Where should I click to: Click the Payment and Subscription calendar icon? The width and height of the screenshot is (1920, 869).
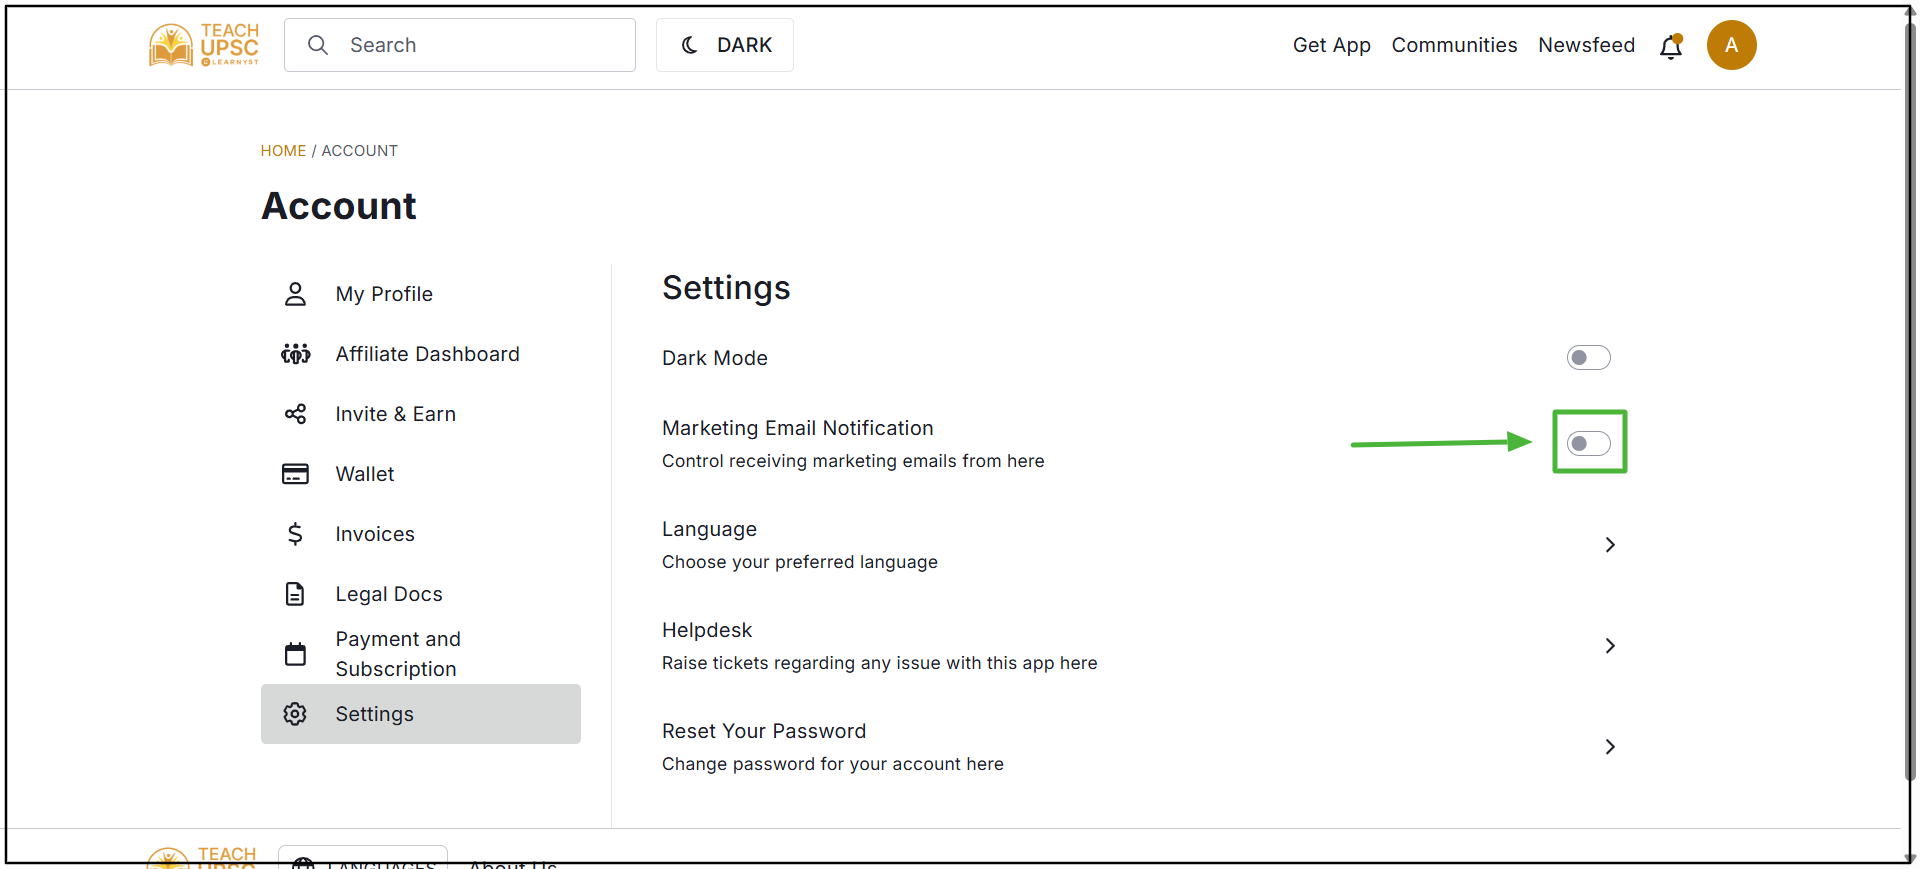point(295,654)
